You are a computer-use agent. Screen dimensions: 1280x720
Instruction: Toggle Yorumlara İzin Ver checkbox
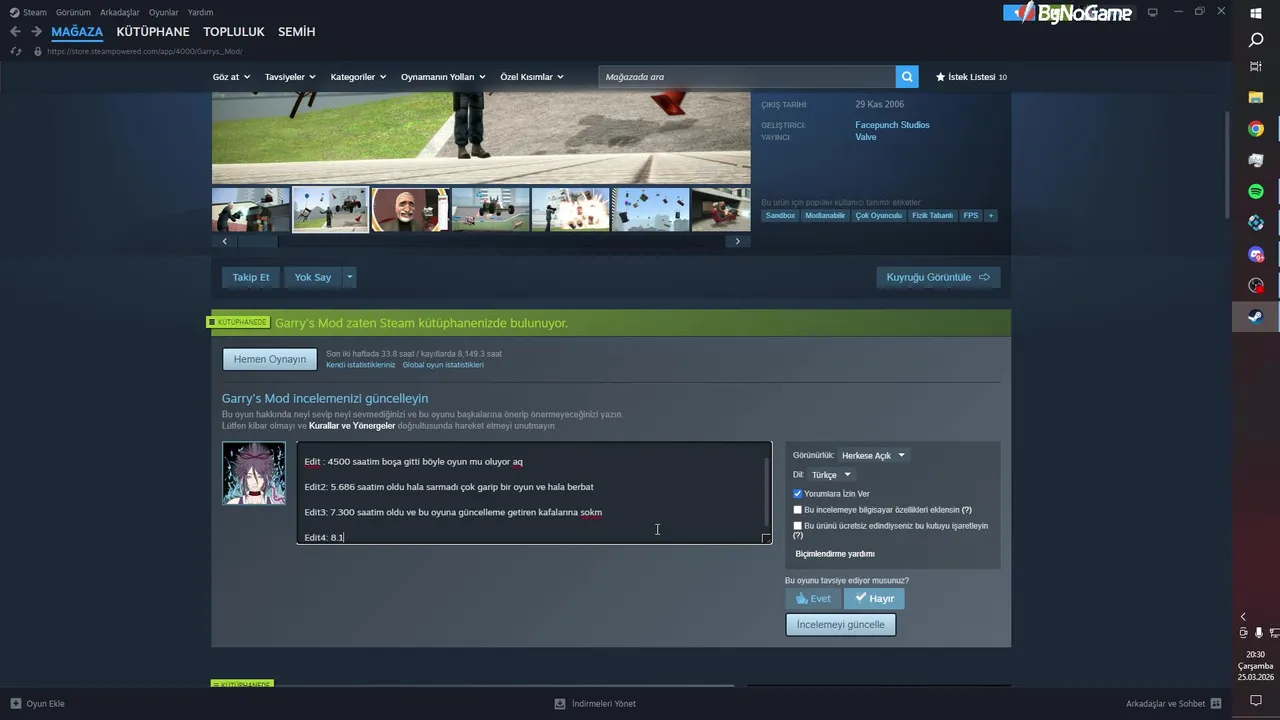coord(798,494)
